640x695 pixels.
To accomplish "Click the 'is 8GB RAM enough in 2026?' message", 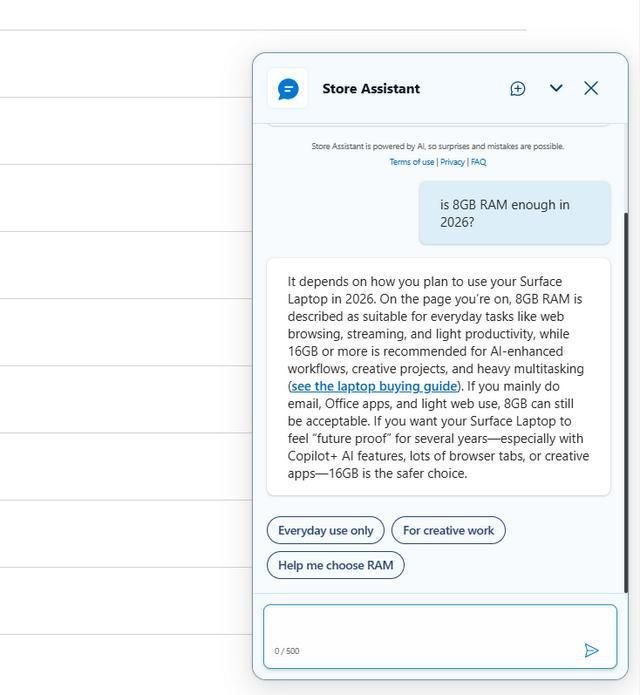I will [x=515, y=213].
